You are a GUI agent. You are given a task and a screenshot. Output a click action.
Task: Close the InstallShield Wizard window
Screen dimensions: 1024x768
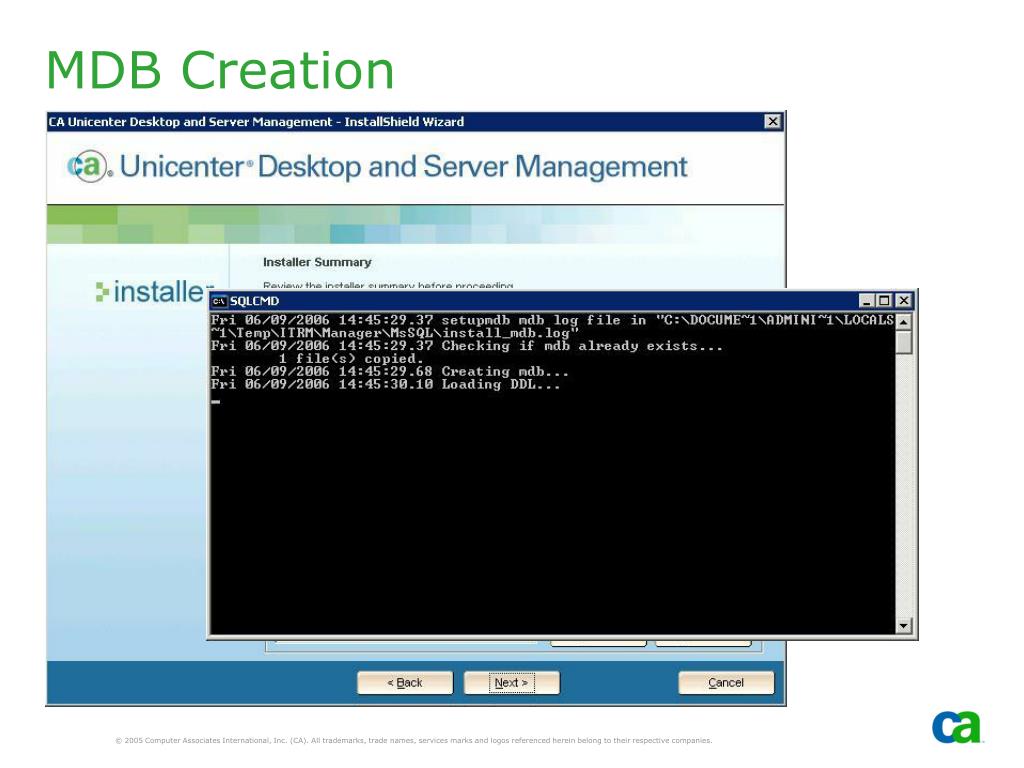(x=773, y=121)
